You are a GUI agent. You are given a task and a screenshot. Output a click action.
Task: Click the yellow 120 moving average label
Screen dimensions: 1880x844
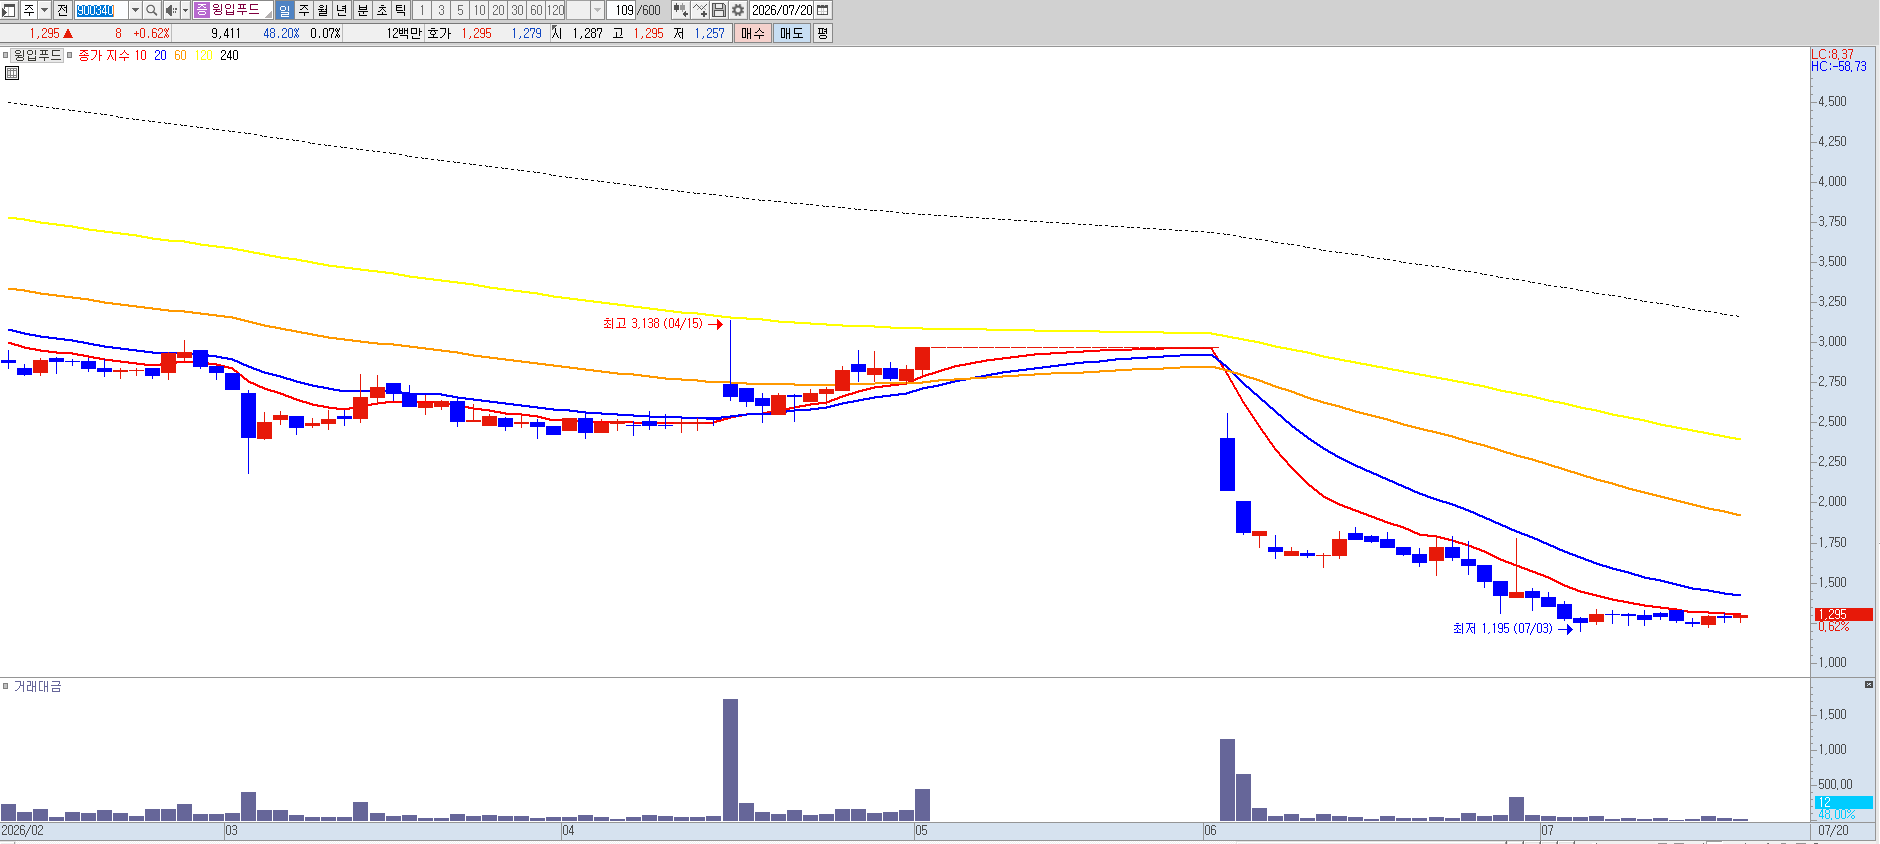204,55
